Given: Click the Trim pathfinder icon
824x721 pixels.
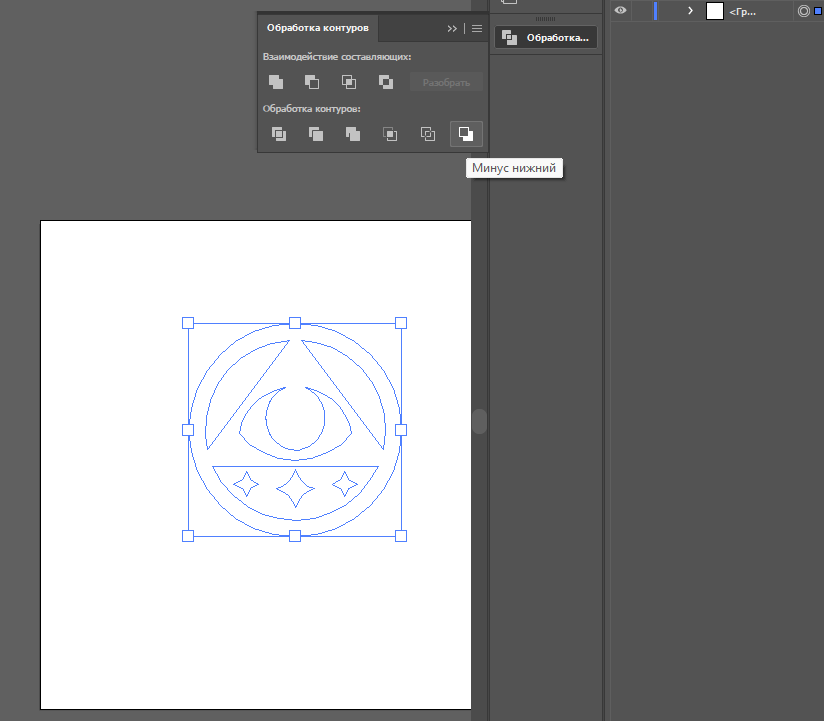Looking at the screenshot, I should [x=316, y=134].
